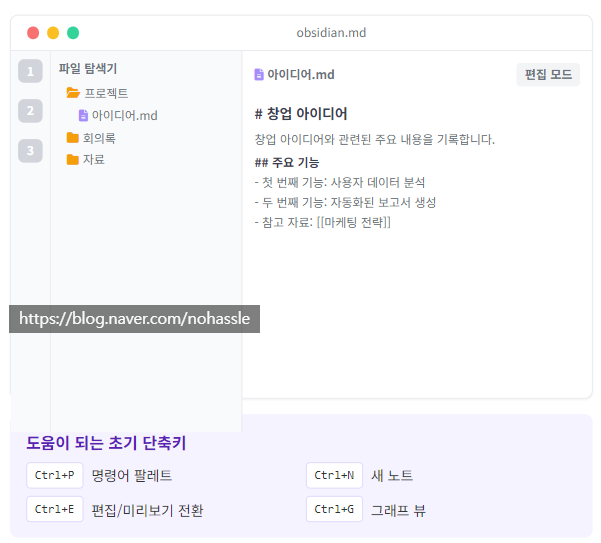Click the Ctrl+E shortcut key badge
The width and height of the screenshot is (601, 543).
pyautogui.click(x=54, y=509)
